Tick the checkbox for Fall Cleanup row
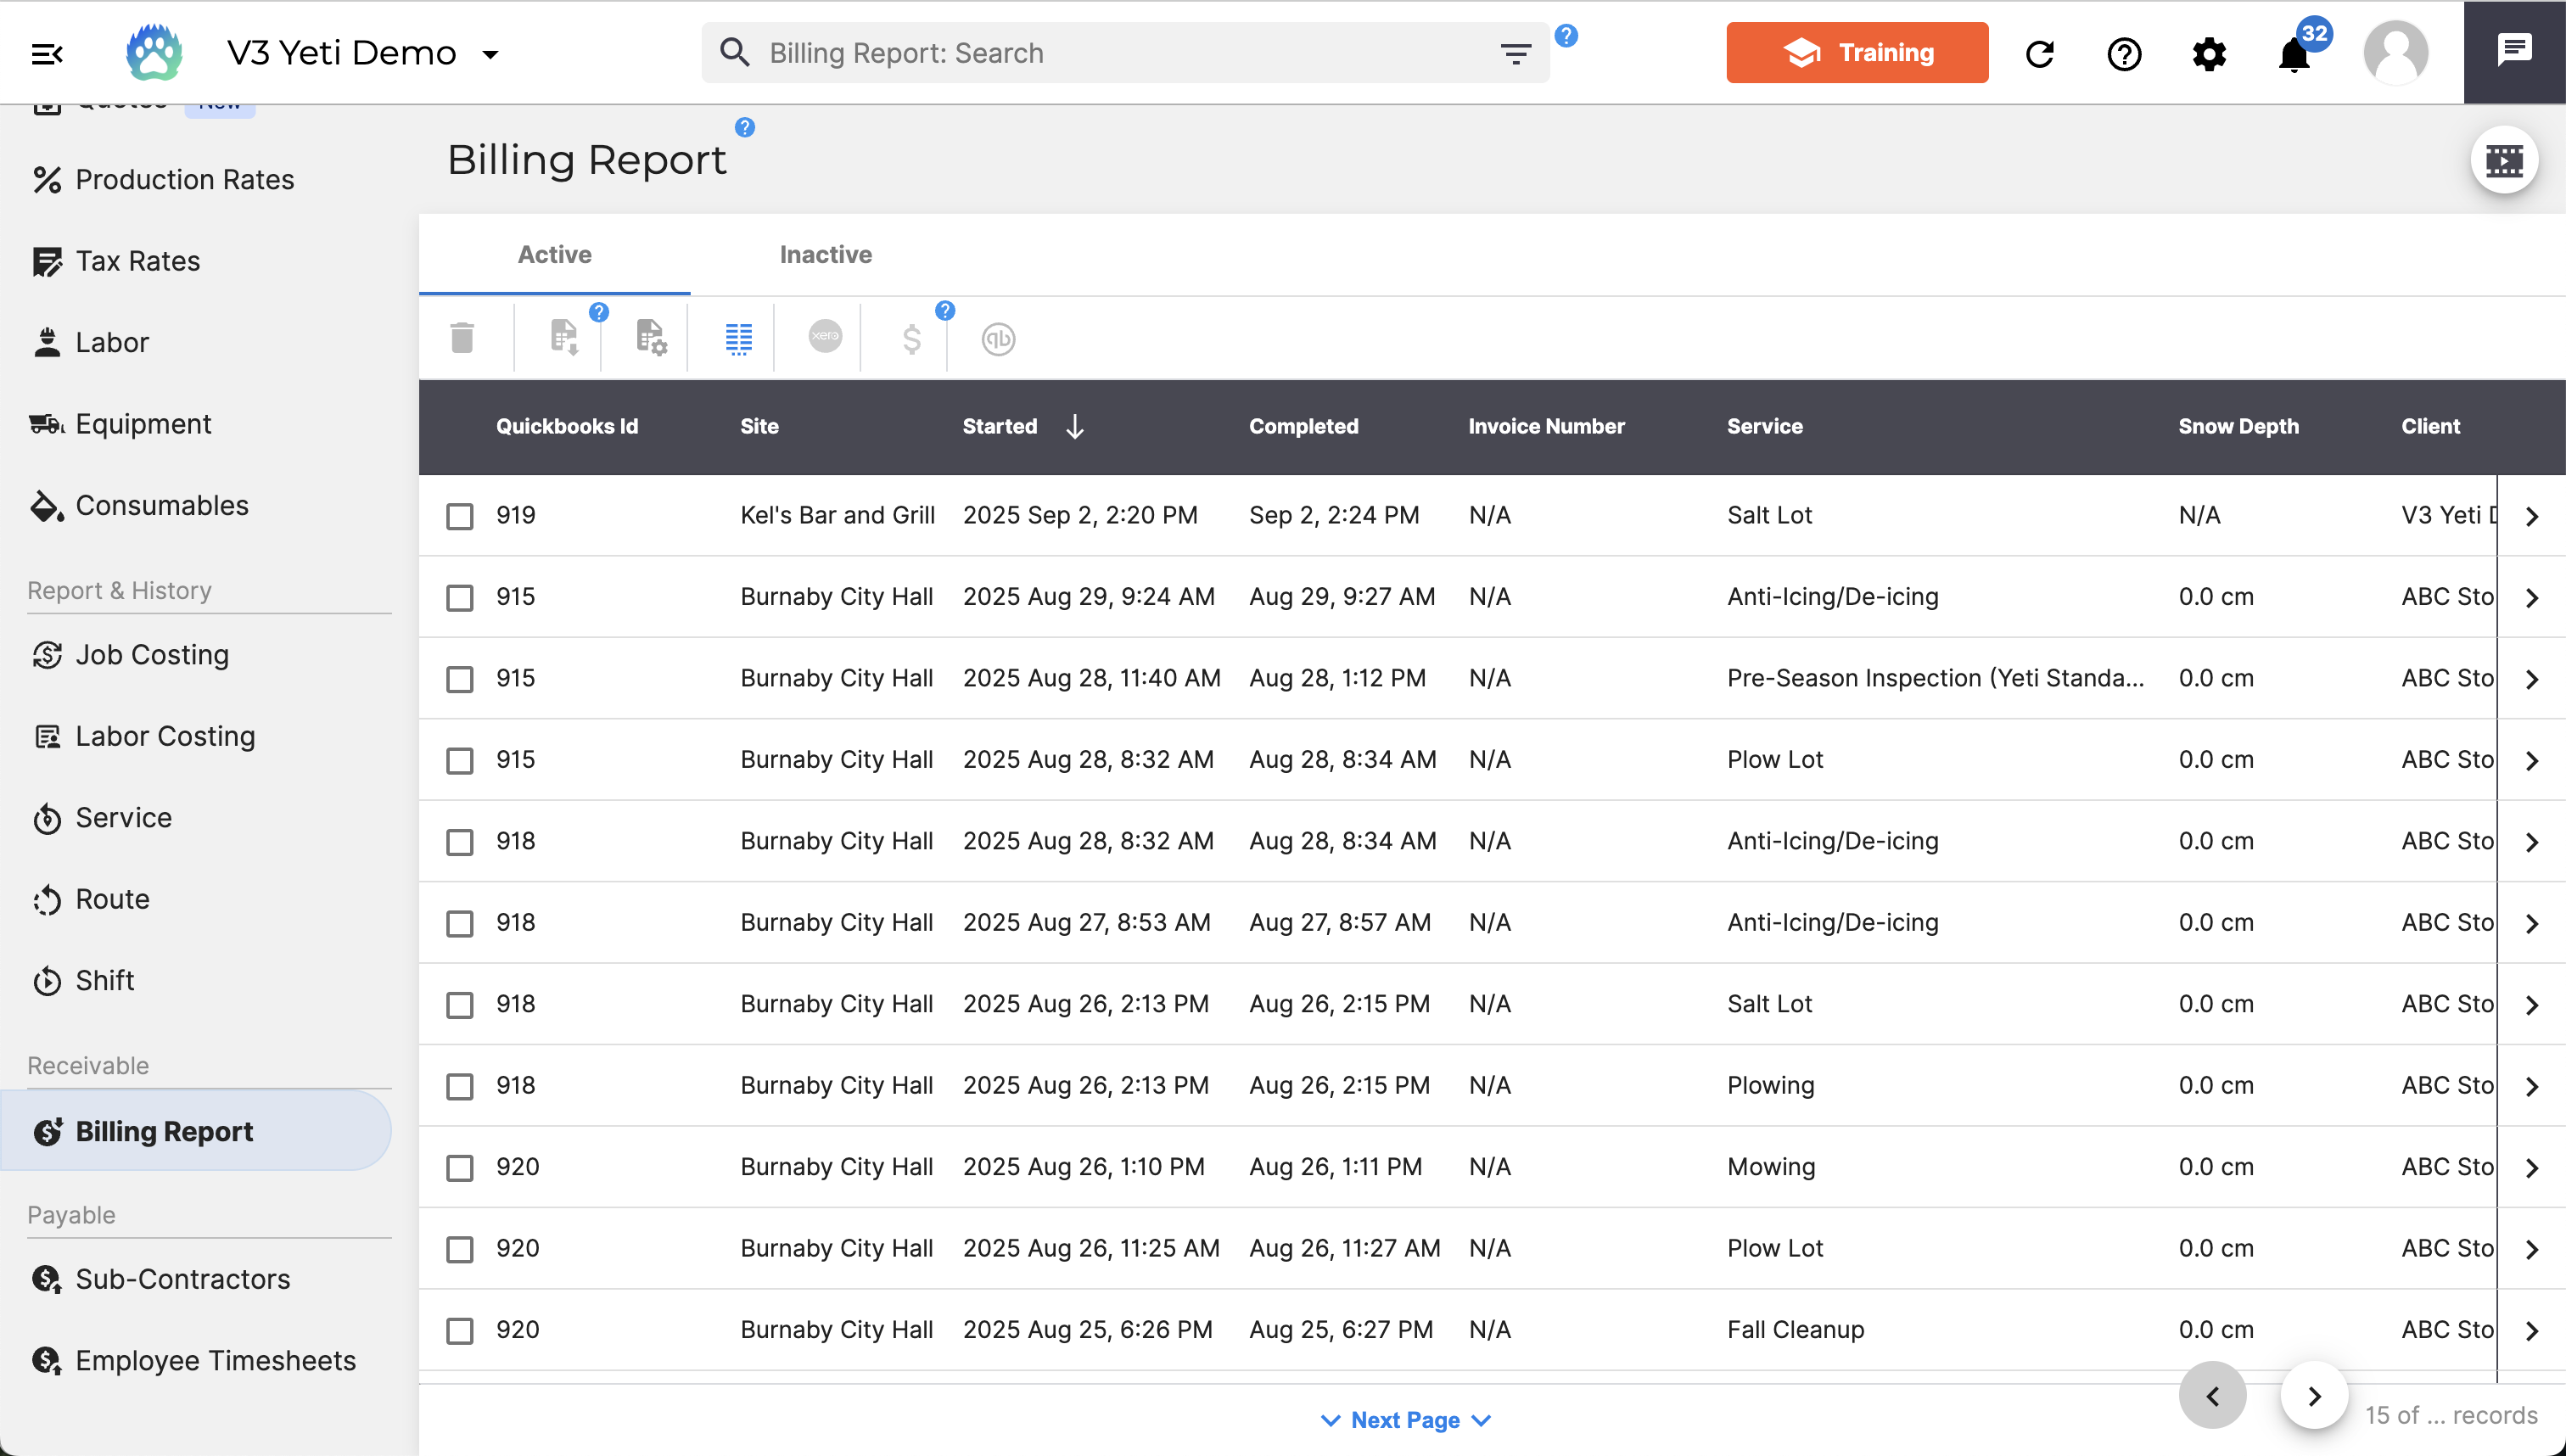The height and width of the screenshot is (1456, 2566). coord(460,1331)
